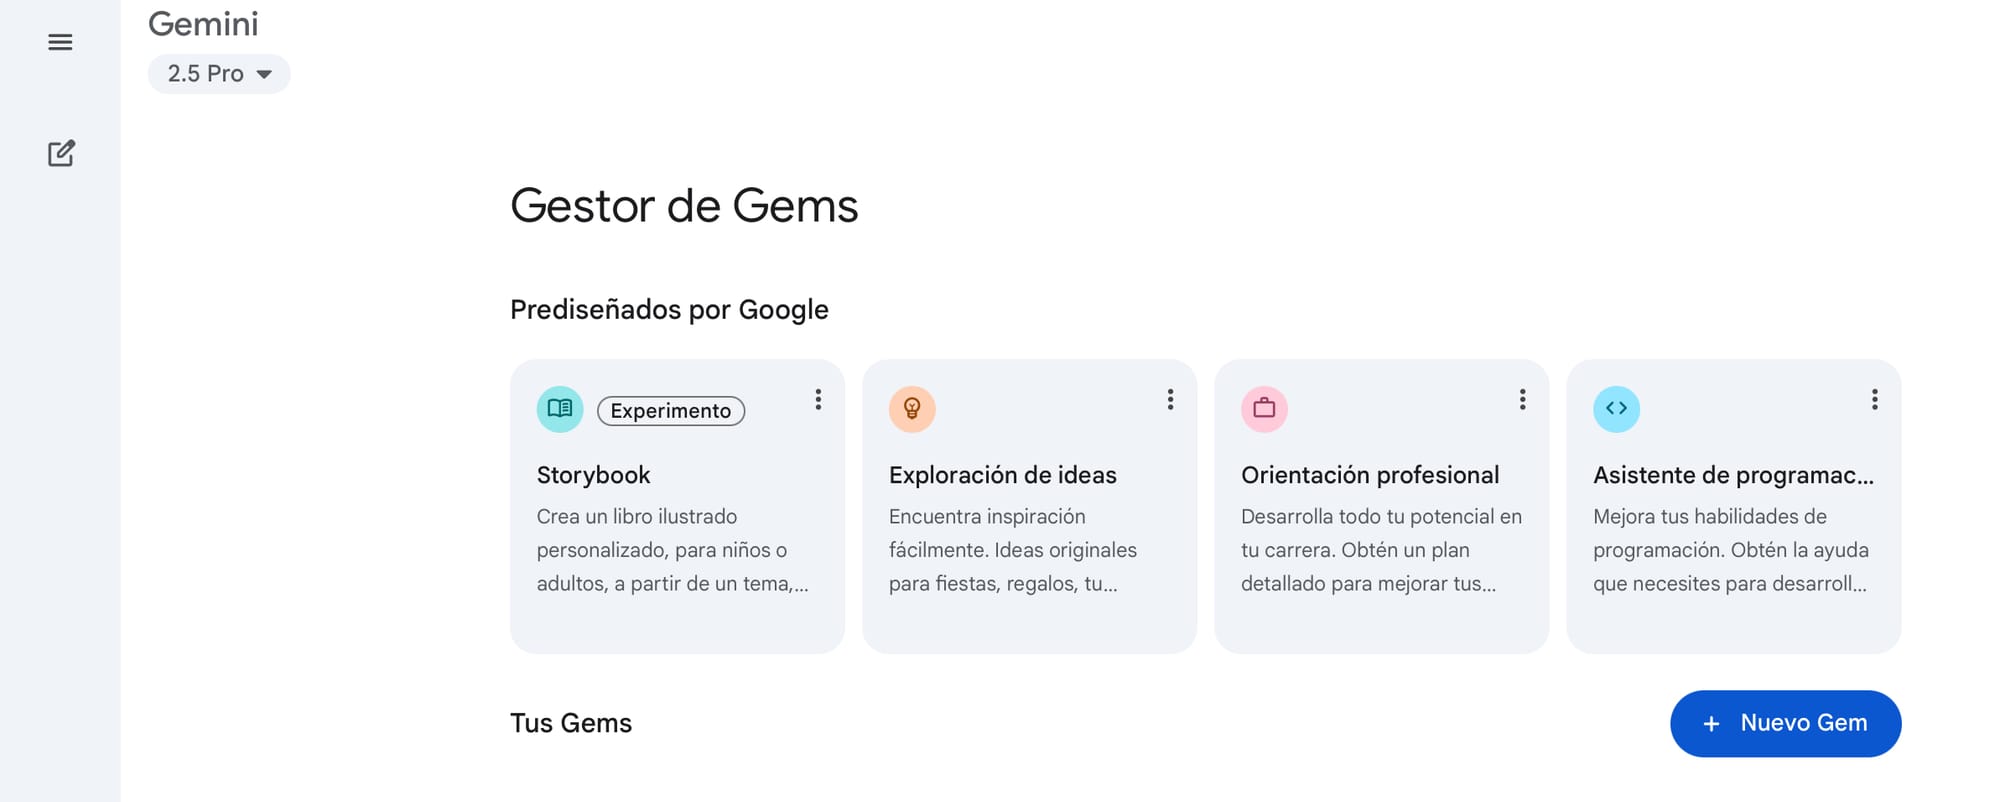This screenshot has width=2000, height=802.
Task: Open more options for Asistente de programación card
Action: (x=1874, y=400)
